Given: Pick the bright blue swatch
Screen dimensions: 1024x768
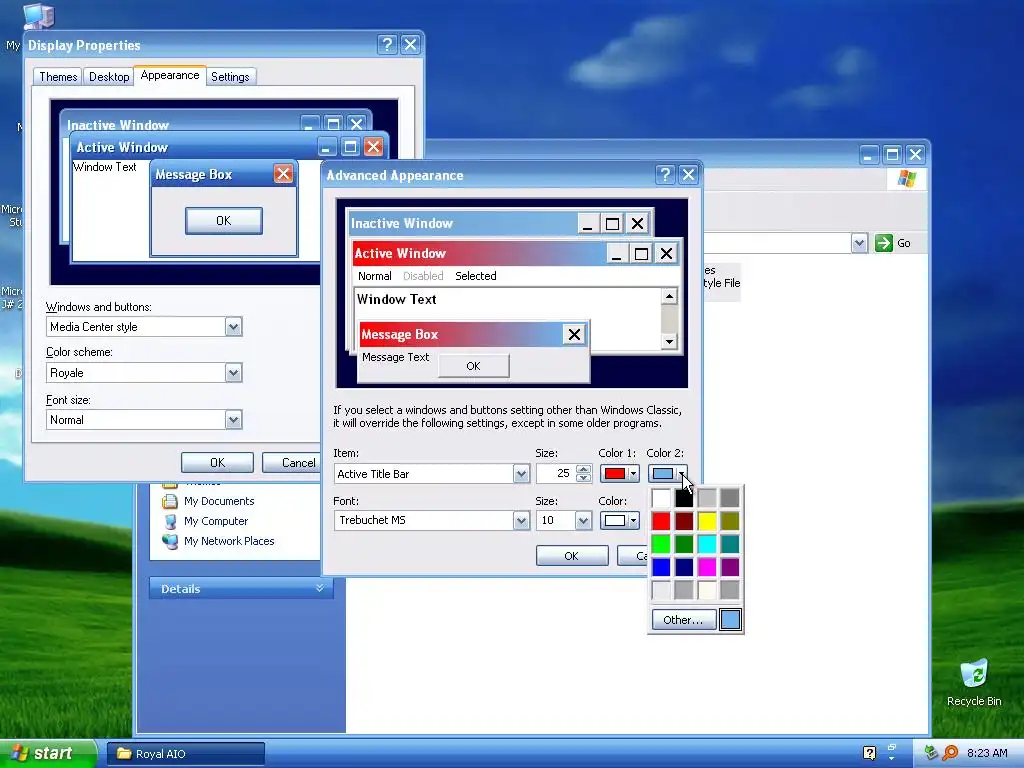Looking at the screenshot, I should pos(661,567).
